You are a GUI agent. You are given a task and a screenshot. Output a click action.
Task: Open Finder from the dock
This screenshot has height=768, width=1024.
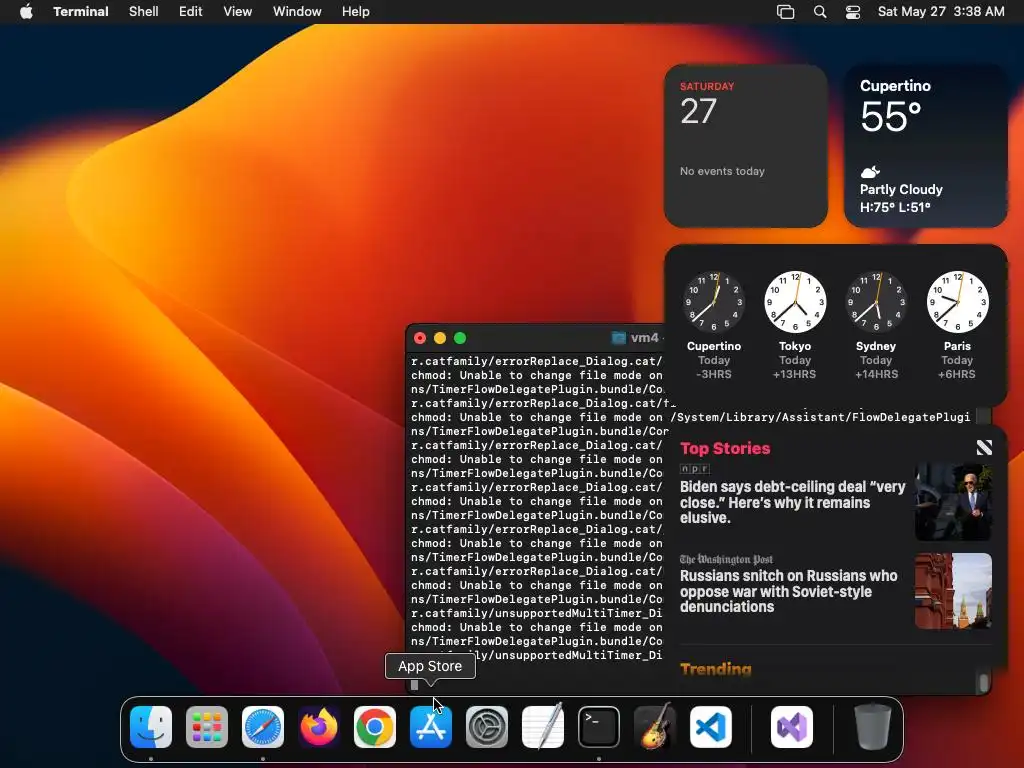[151, 726]
